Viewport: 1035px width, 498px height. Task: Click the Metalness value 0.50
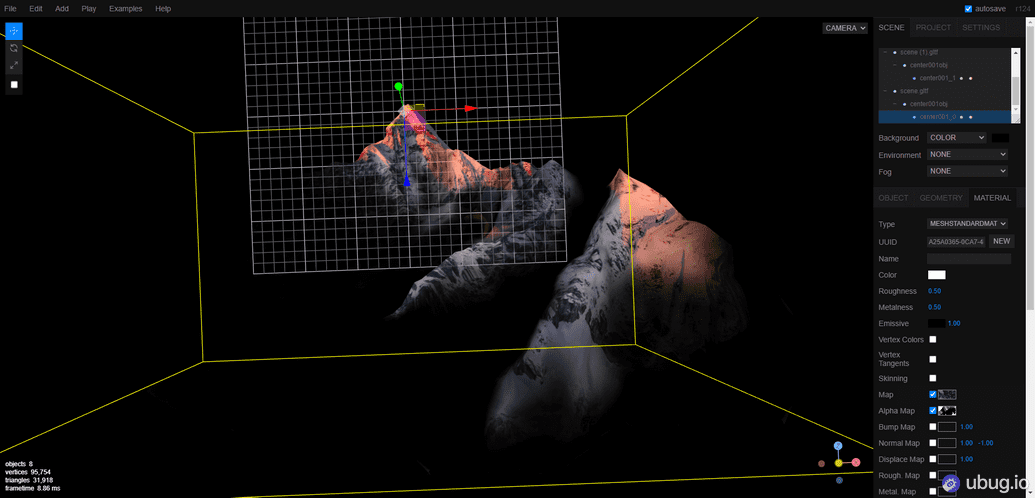tap(935, 307)
